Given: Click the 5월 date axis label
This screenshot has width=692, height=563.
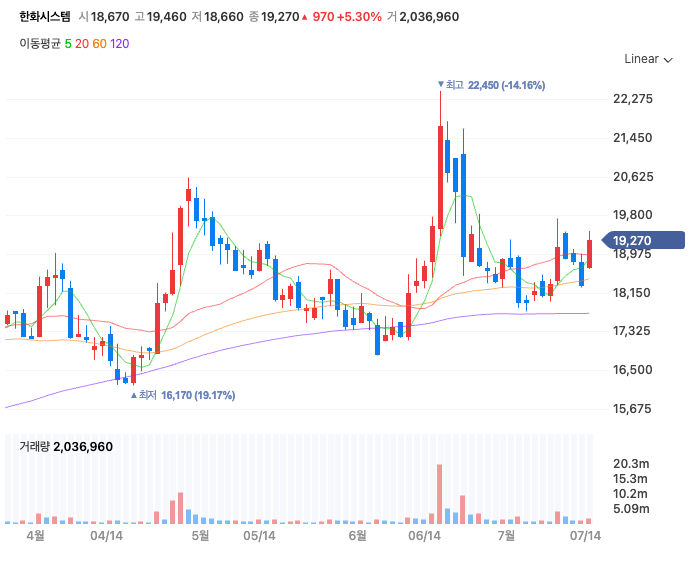Looking at the screenshot, I should pyautogui.click(x=200, y=536).
